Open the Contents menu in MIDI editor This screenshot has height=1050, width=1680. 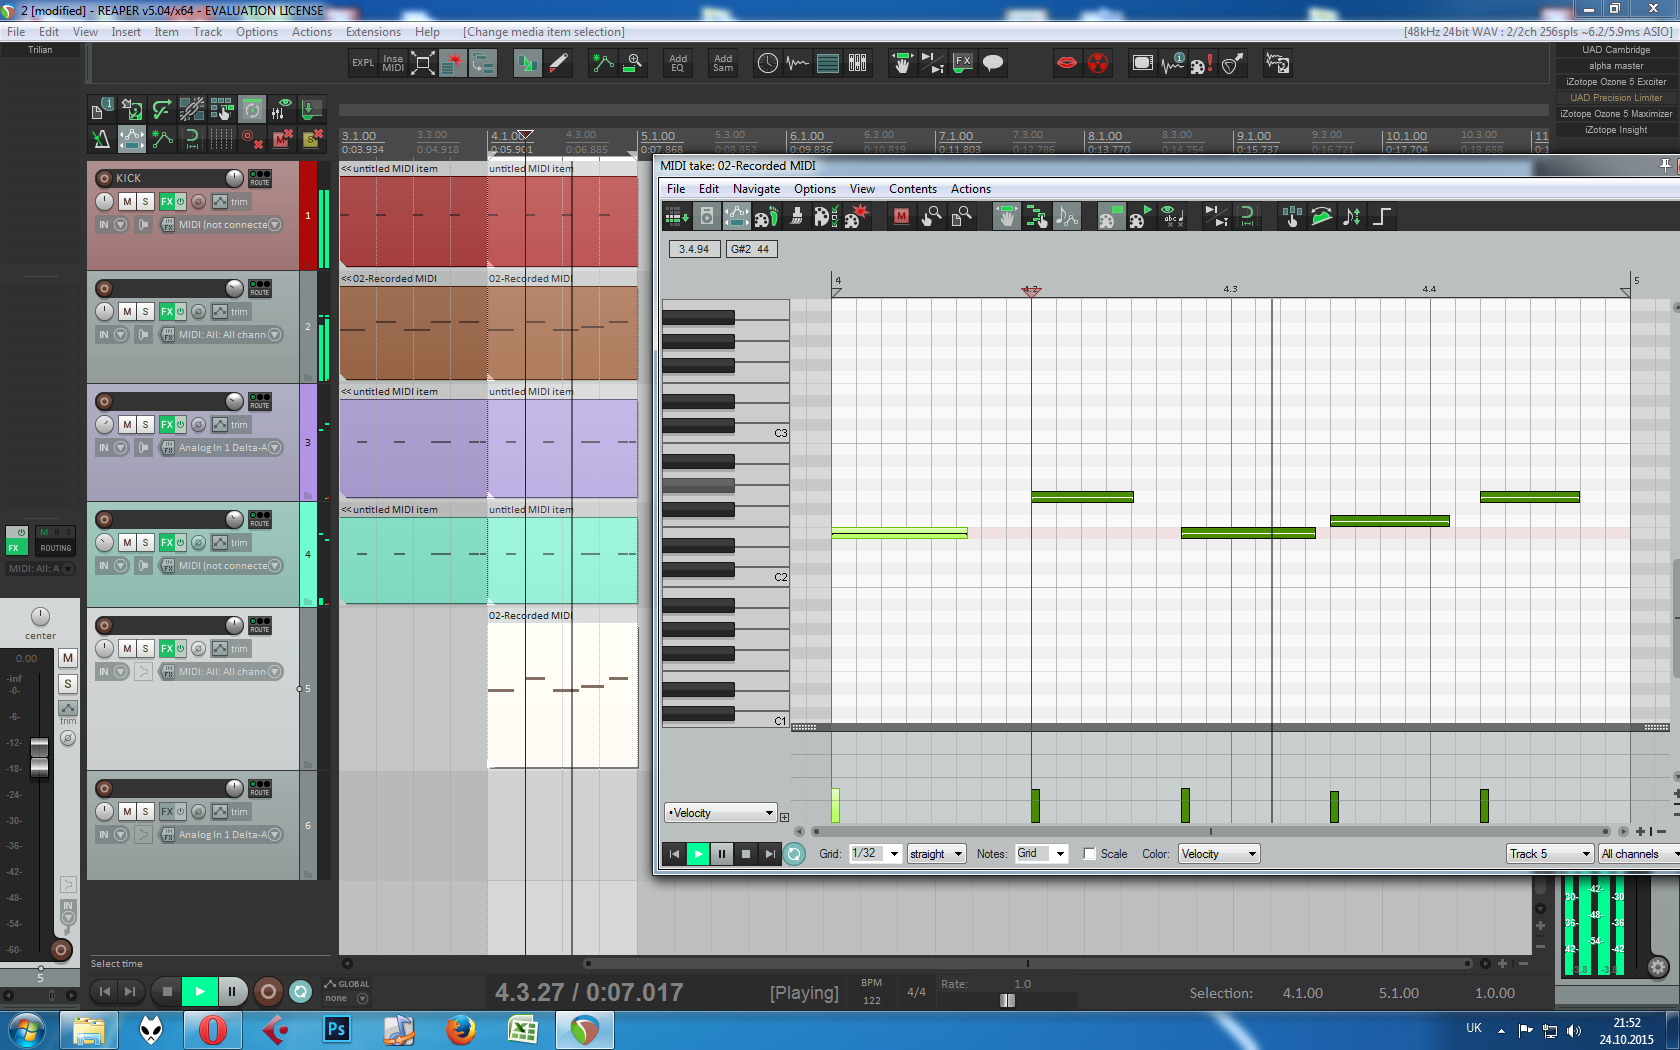click(x=913, y=189)
